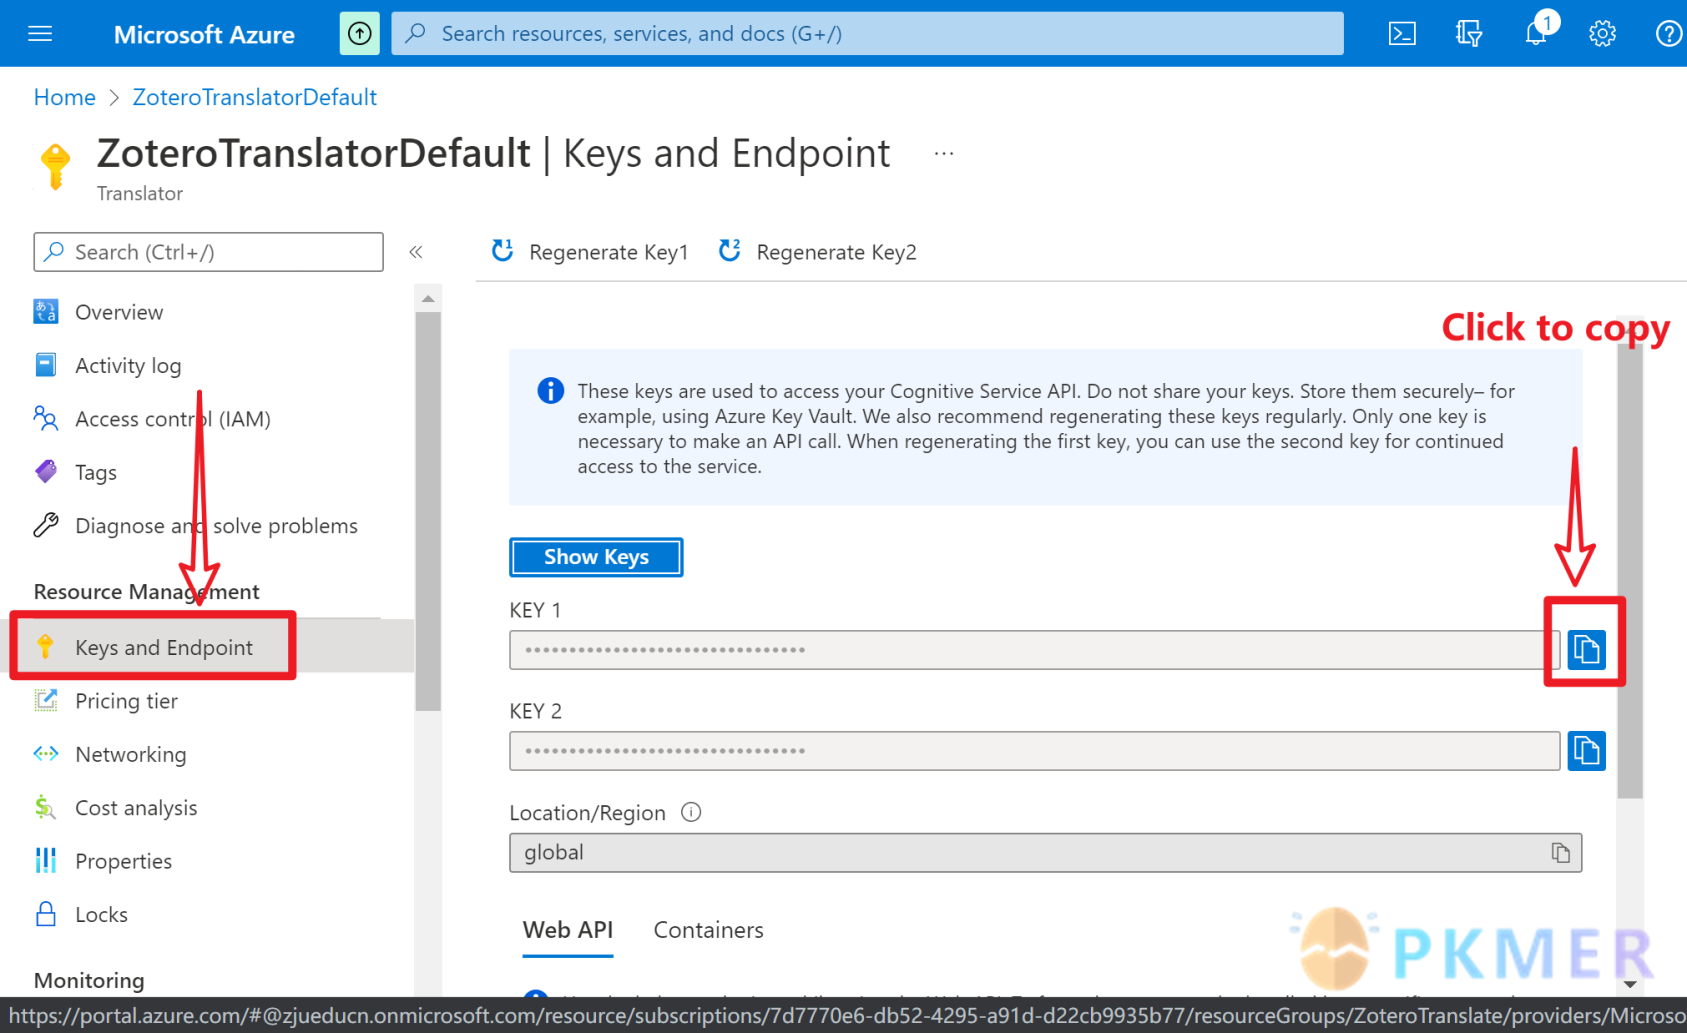
Task: Click the KEY 1 masked field
Action: click(1034, 650)
